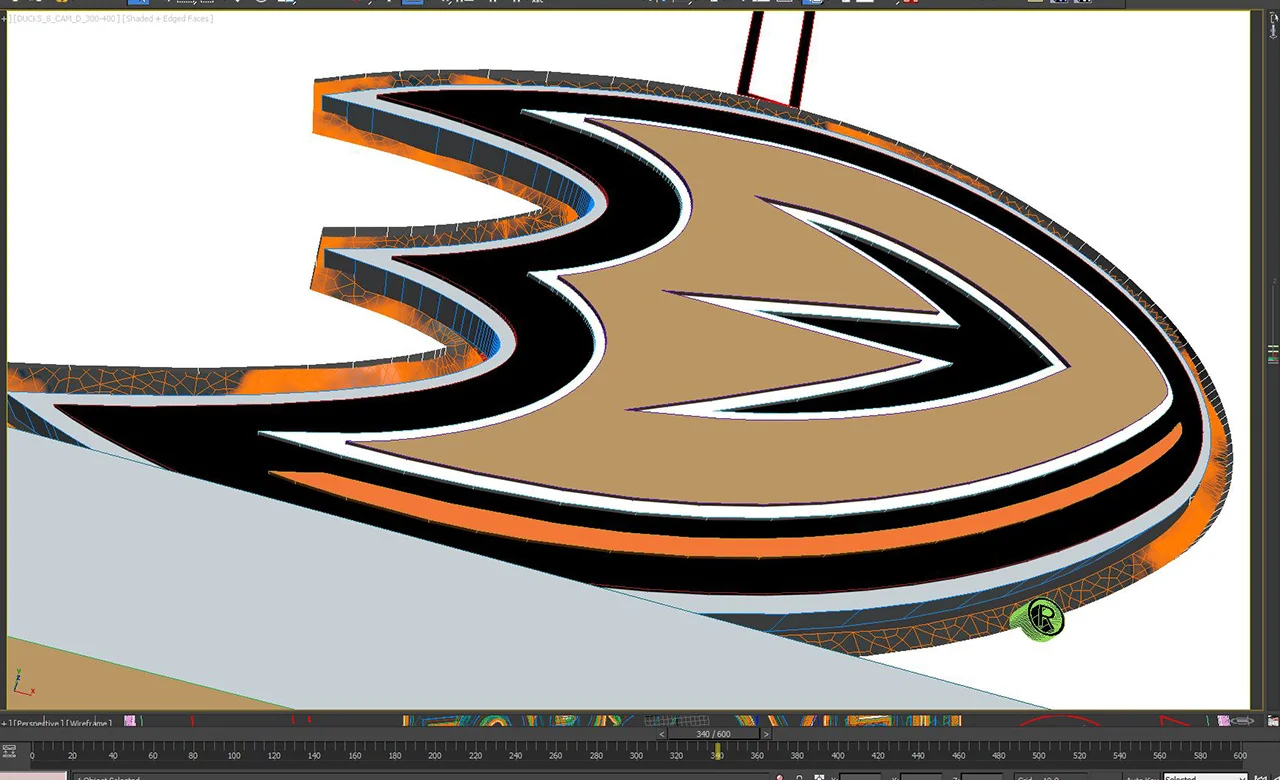Screen dimensions: 1280x780
Task: Open the Shaded + Edged Faces shading menu
Action: (x=168, y=18)
